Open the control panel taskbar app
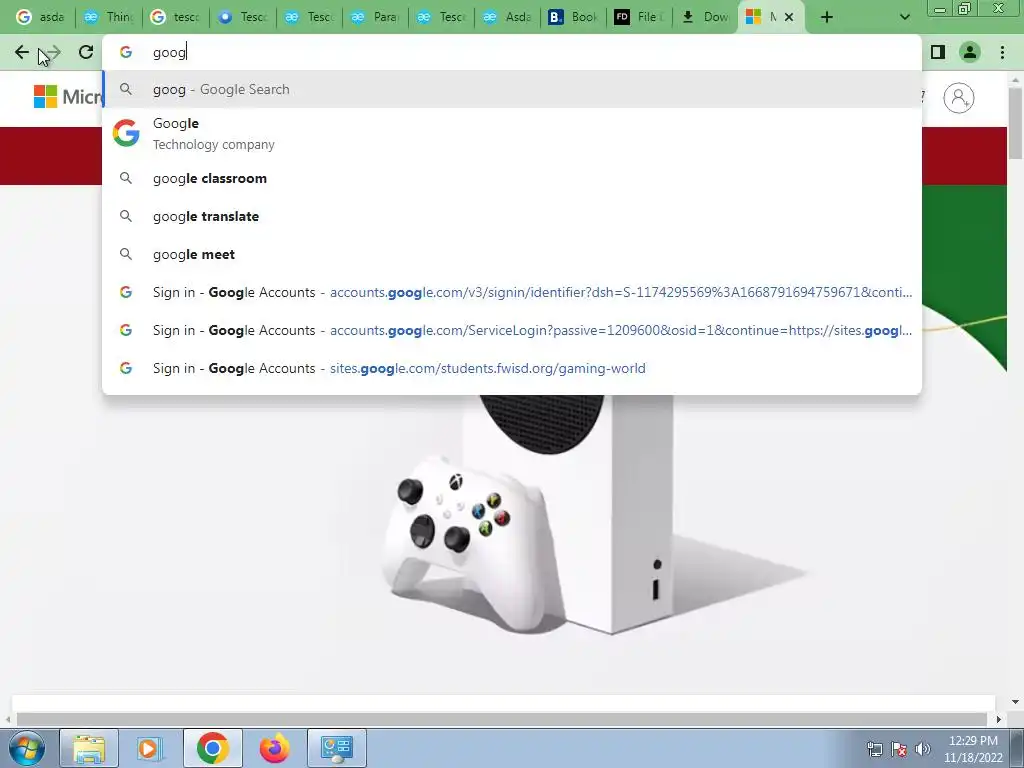 click(337, 748)
